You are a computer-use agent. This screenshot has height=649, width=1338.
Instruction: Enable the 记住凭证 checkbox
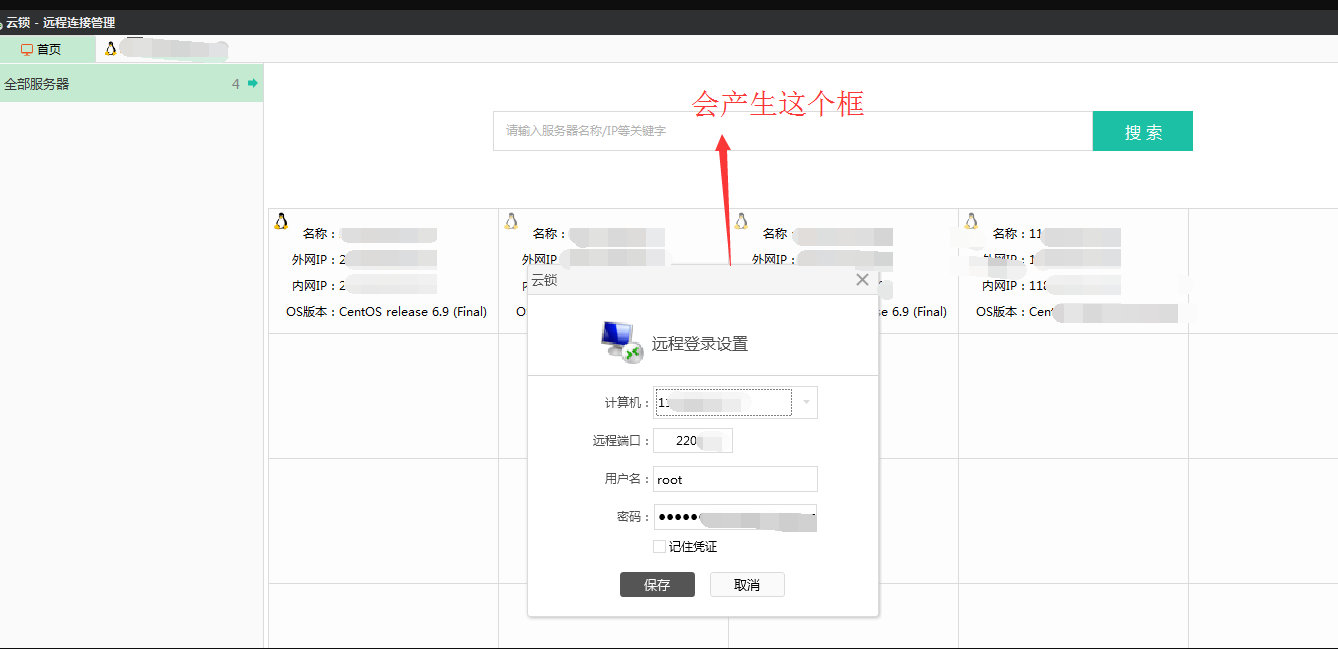(x=659, y=546)
